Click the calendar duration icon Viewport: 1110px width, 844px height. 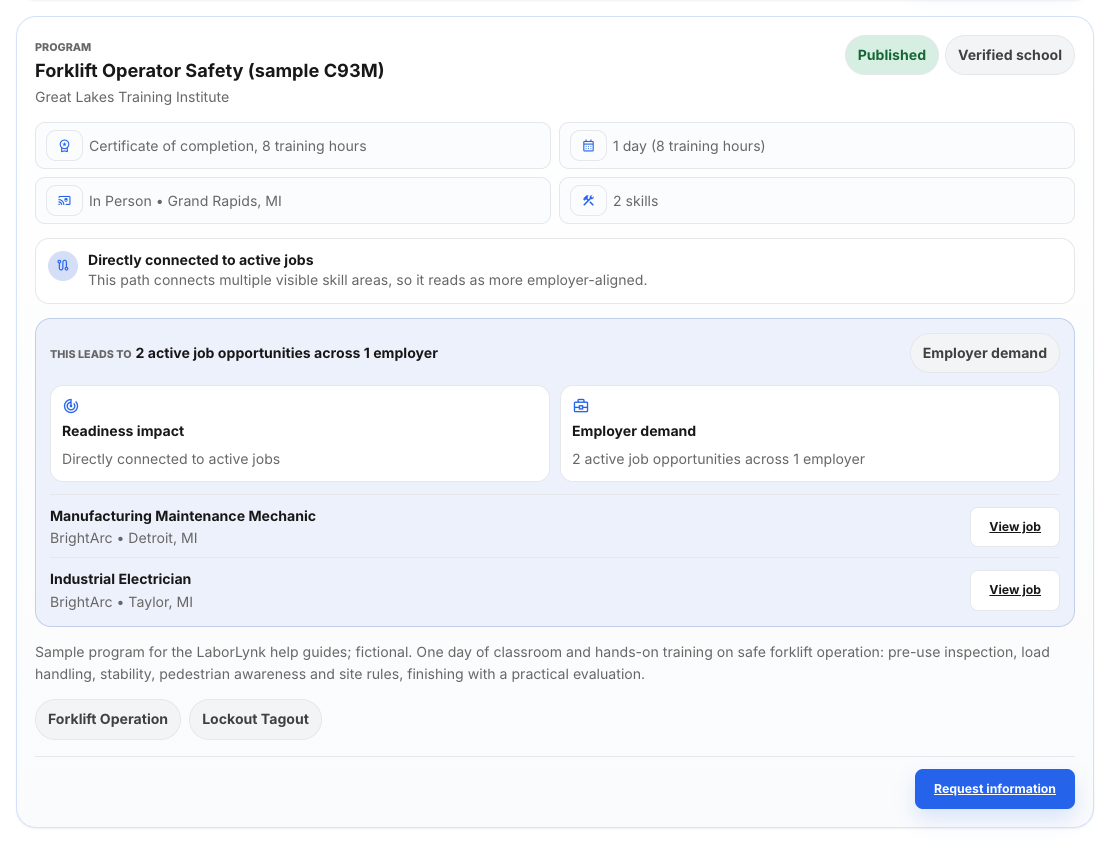coord(588,146)
